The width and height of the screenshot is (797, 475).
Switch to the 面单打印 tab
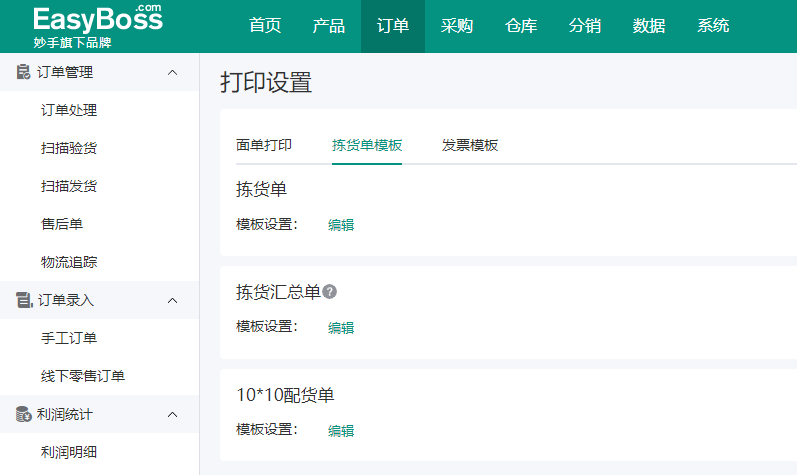point(264,145)
